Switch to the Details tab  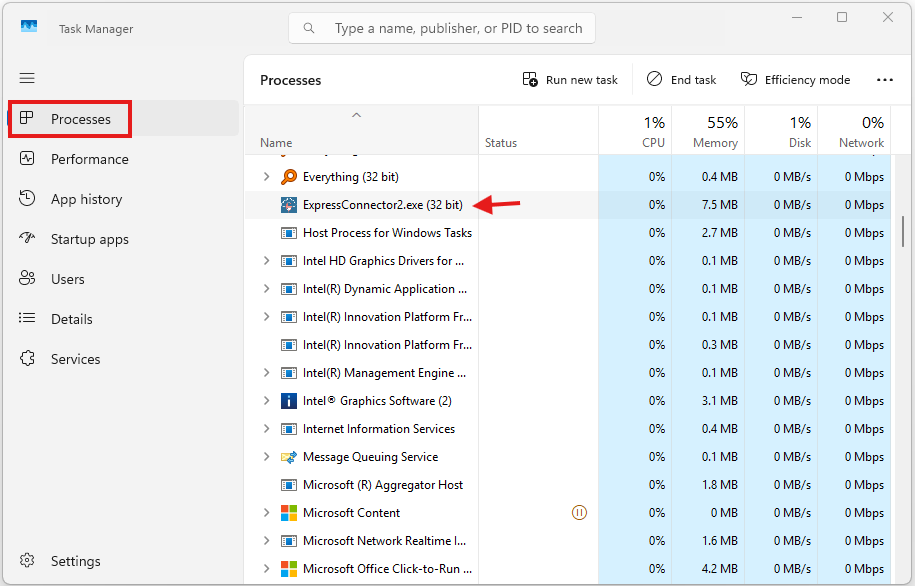point(72,319)
